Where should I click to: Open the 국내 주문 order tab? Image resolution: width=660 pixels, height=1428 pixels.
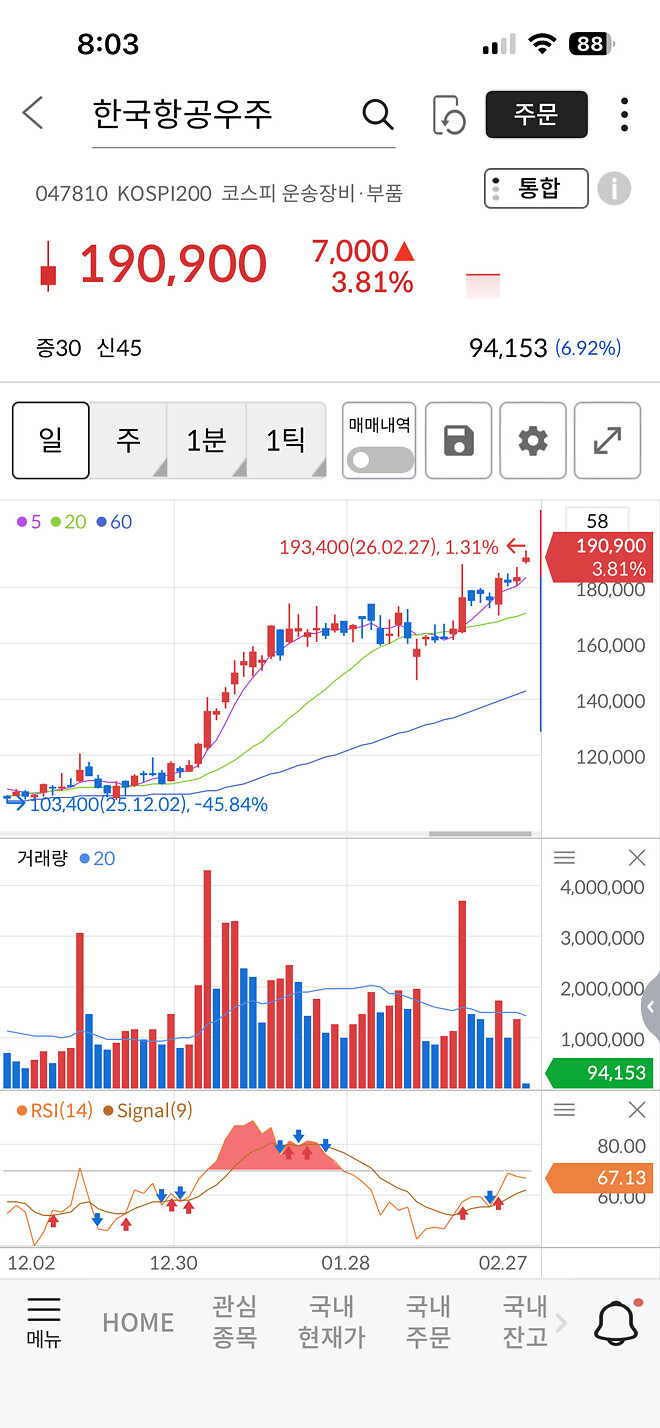pos(429,1322)
